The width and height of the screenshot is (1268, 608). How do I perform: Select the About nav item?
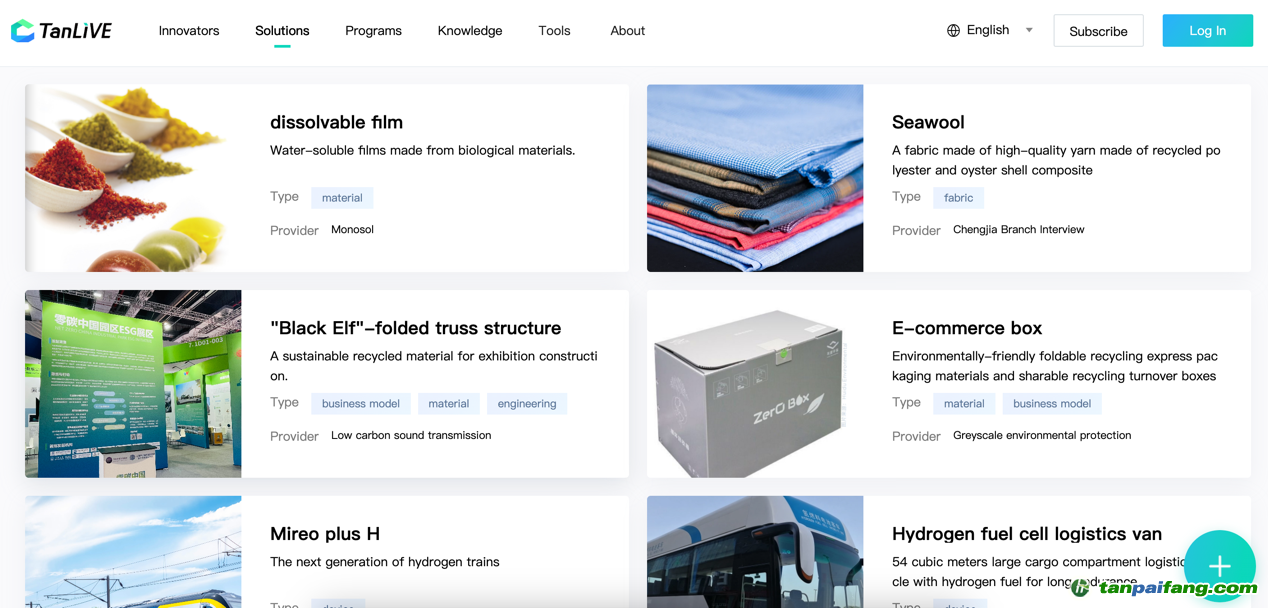[x=627, y=31]
